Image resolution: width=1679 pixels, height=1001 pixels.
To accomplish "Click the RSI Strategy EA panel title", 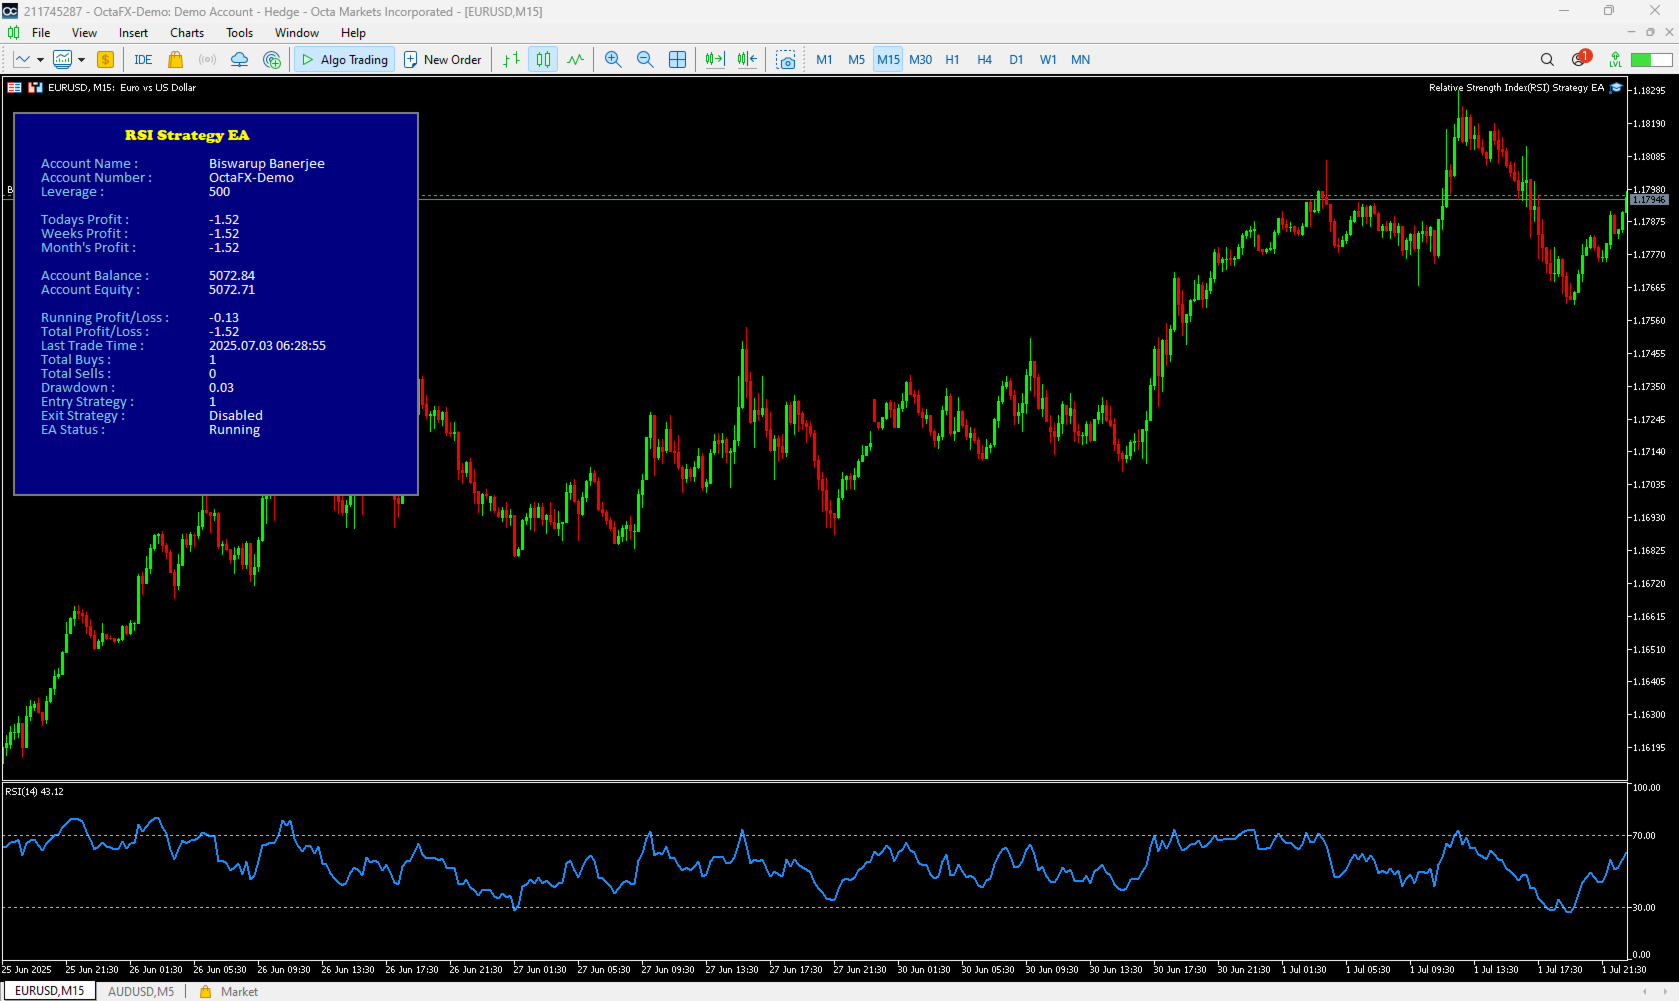I will [x=187, y=135].
